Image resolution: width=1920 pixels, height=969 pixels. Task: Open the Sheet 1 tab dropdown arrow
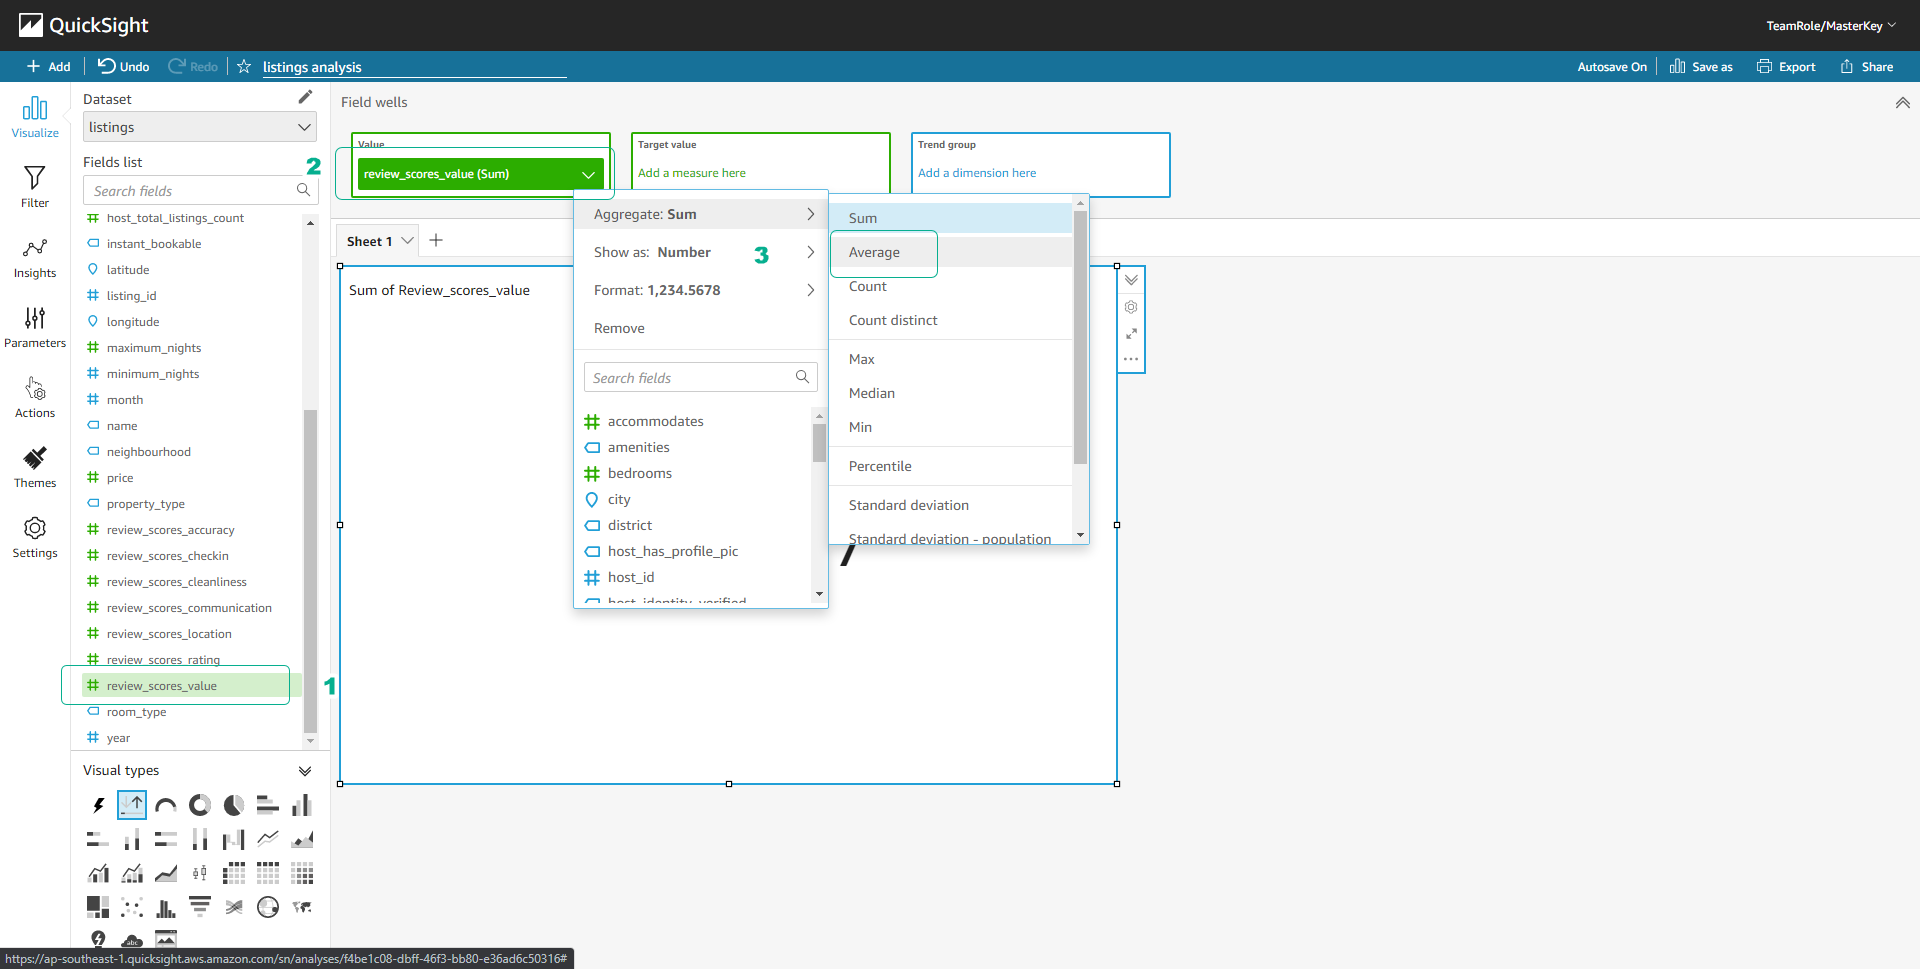[407, 241]
